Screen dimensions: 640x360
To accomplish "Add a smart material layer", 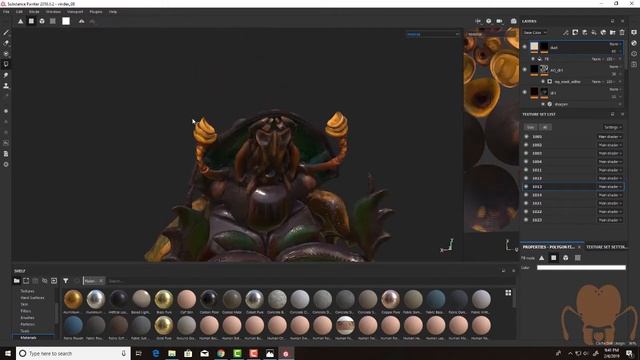I will (x=603, y=32).
